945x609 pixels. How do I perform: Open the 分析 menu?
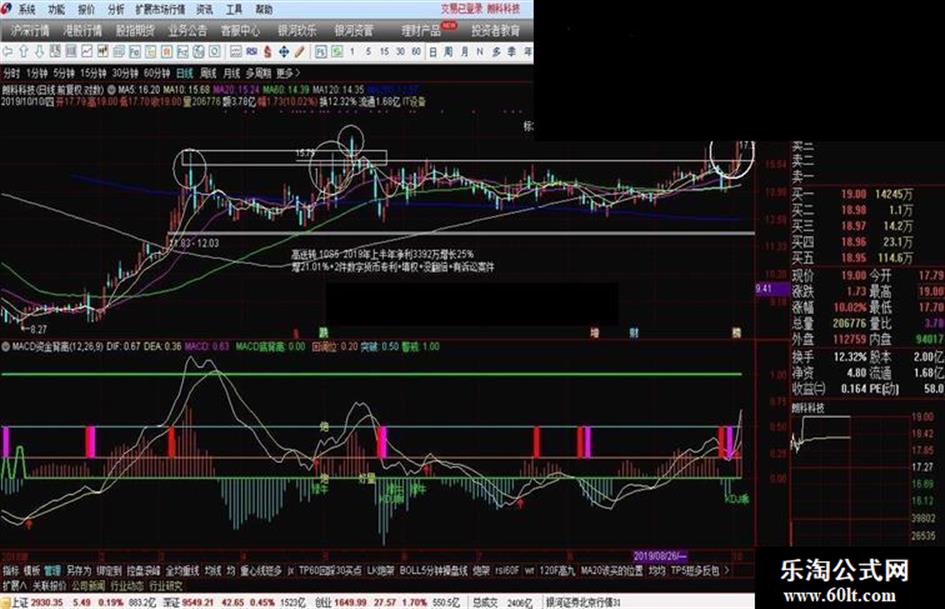click(116, 9)
